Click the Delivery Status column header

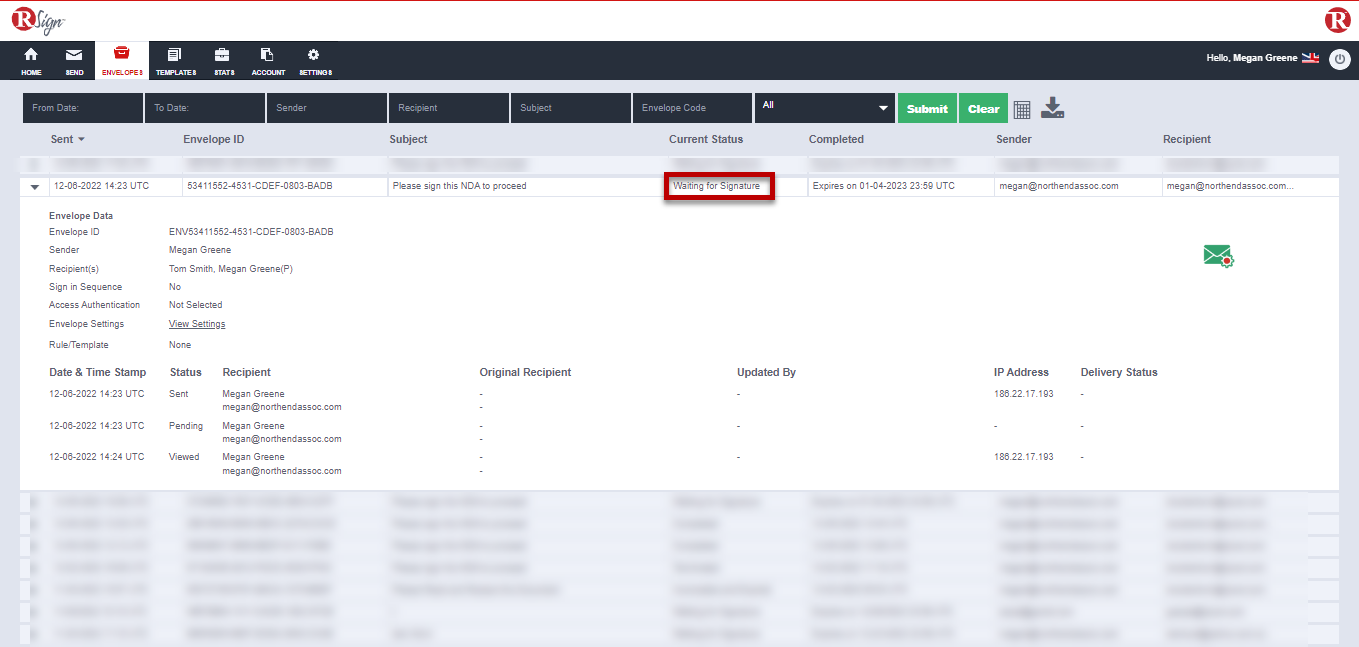(x=1119, y=372)
